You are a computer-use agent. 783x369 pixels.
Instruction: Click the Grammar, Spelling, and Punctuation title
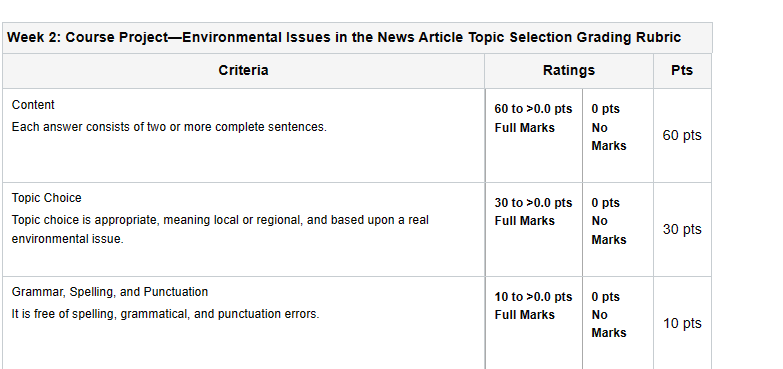[x=110, y=292]
